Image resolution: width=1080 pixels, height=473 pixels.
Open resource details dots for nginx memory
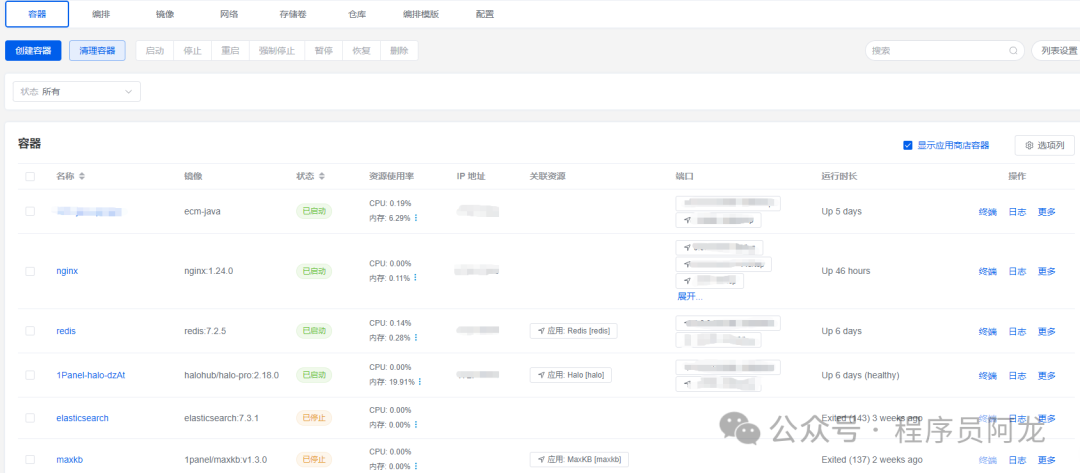coord(416,278)
